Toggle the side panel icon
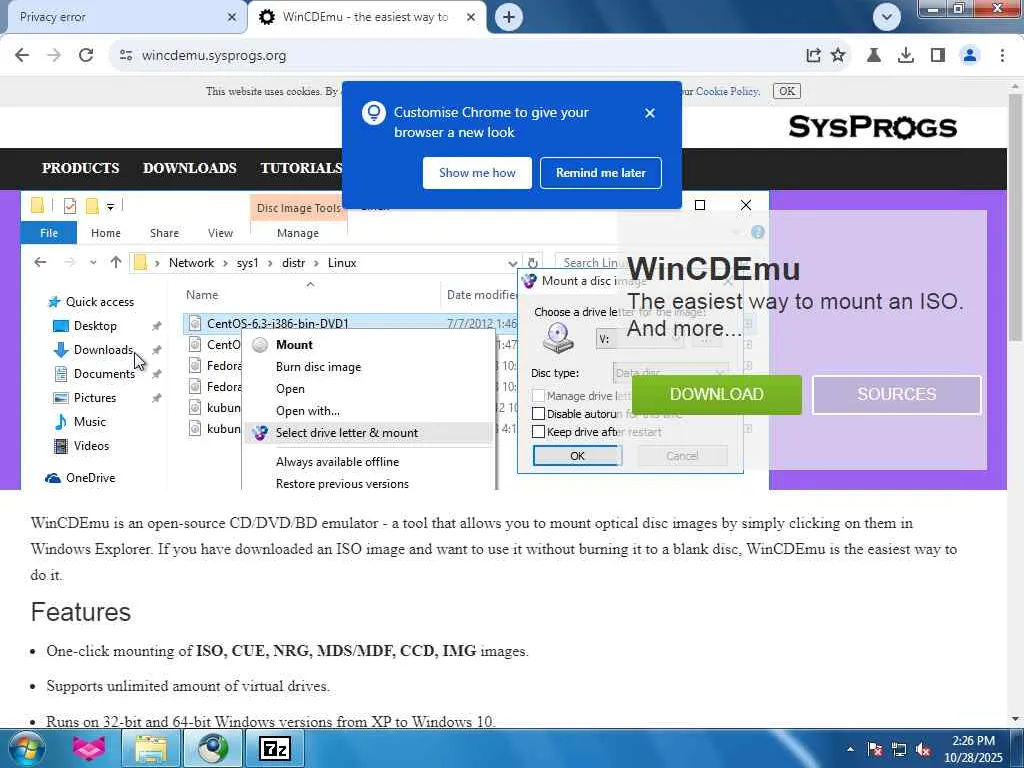Image resolution: width=1024 pixels, height=768 pixels. [938, 56]
